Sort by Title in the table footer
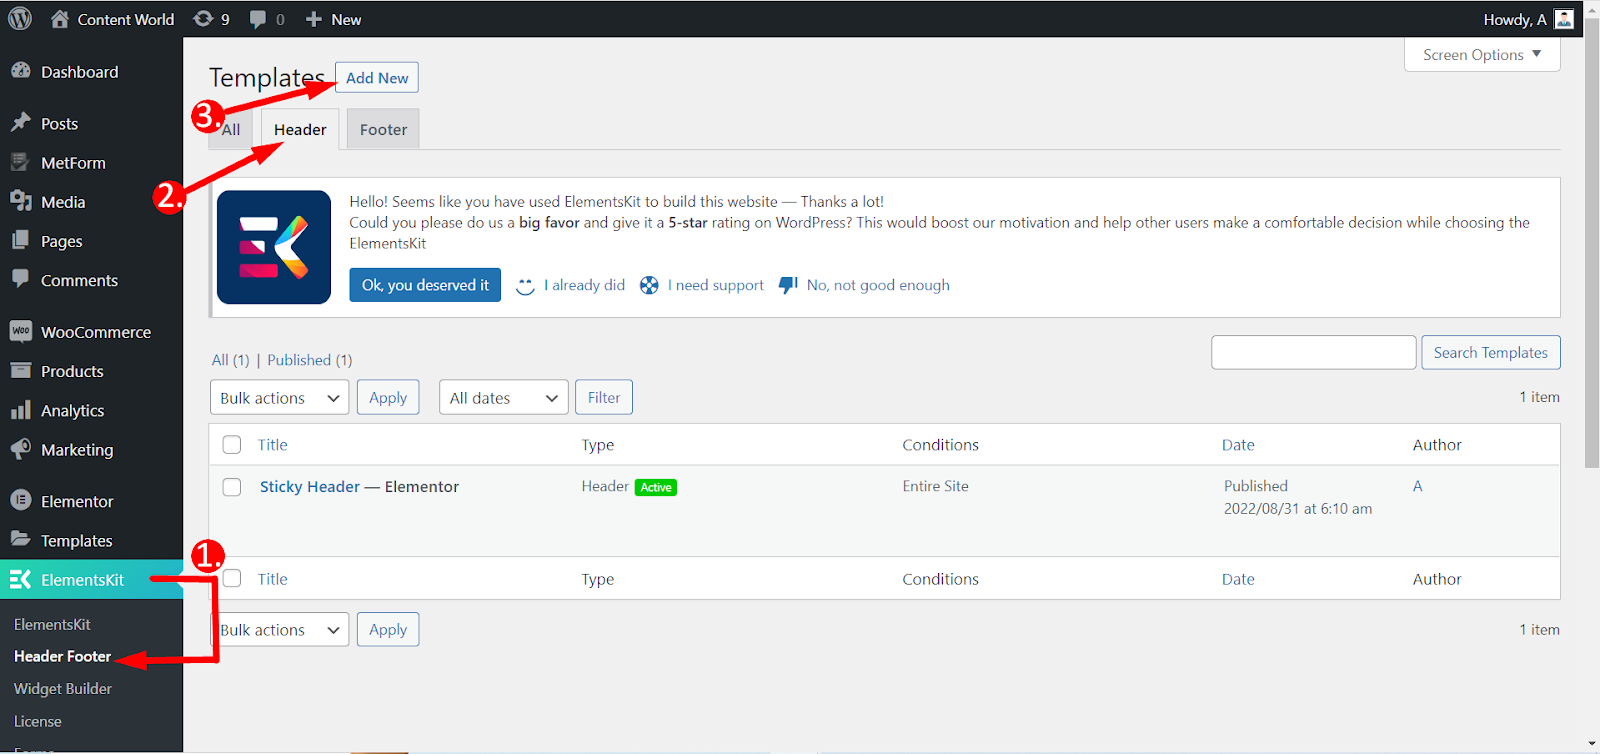The width and height of the screenshot is (1600, 754). tap(273, 579)
